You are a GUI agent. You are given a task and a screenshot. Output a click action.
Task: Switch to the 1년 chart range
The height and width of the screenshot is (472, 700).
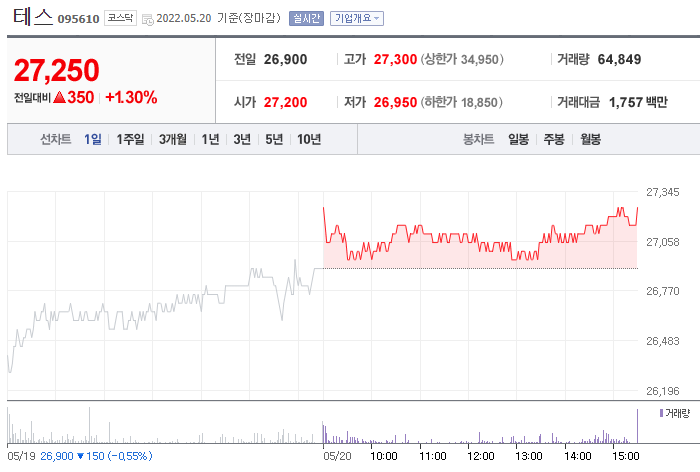[x=210, y=139]
